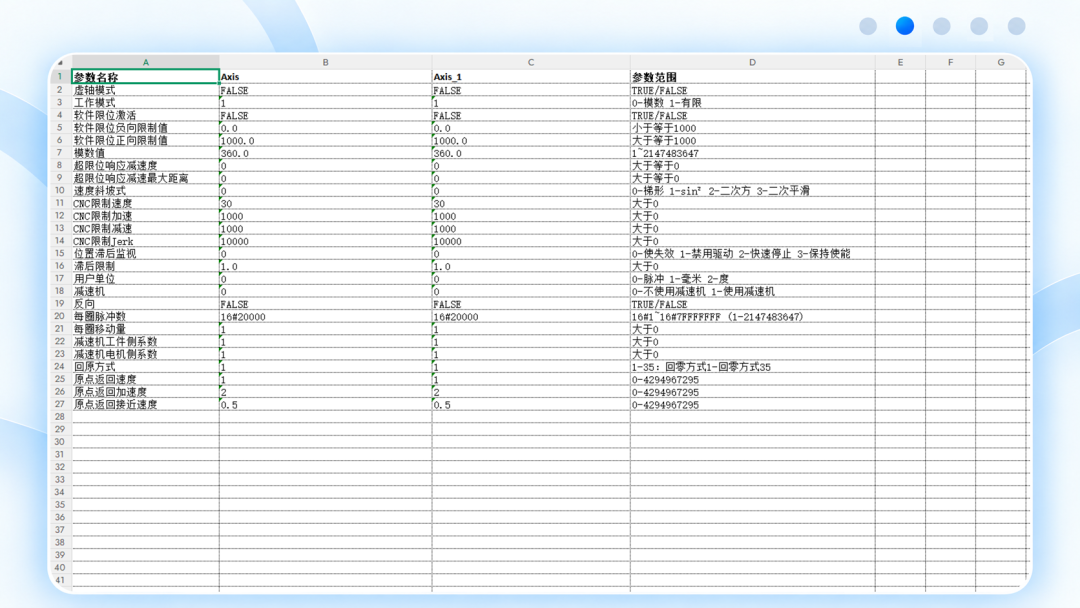Click the range cell '1~2147483647'

pyautogui.click(x=752, y=153)
